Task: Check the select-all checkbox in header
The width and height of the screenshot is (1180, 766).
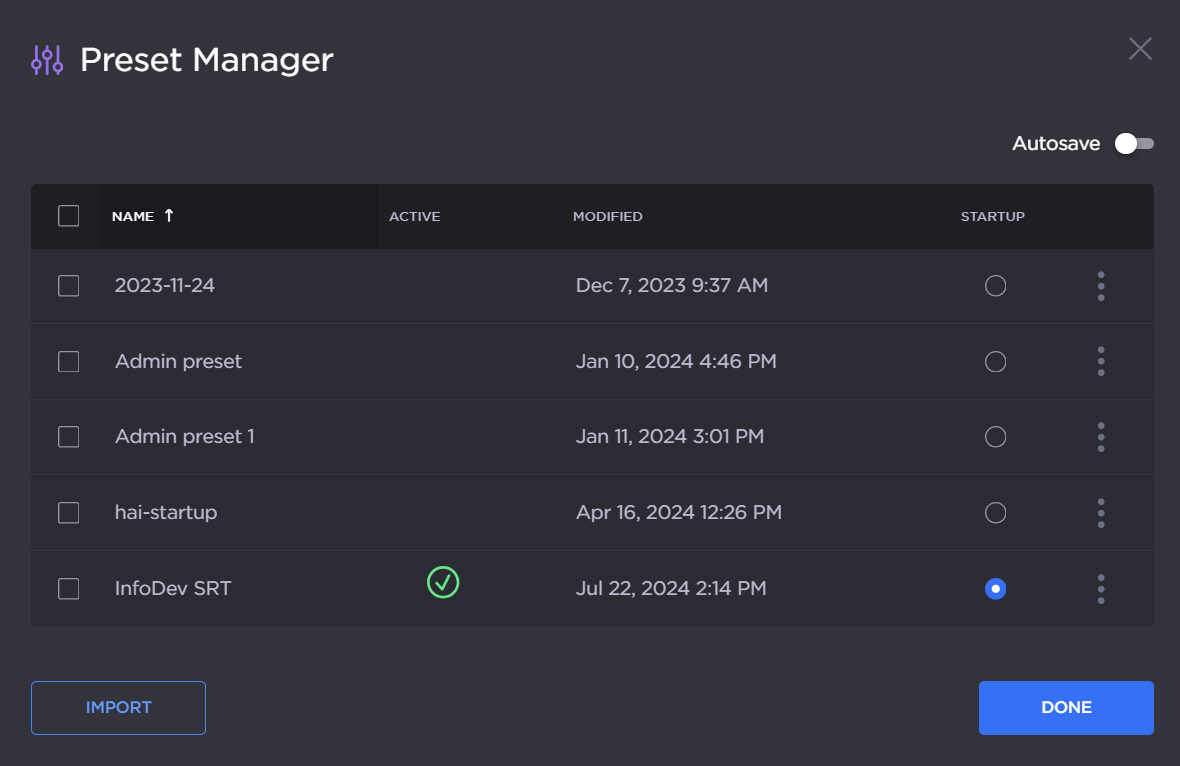Action: point(69,216)
